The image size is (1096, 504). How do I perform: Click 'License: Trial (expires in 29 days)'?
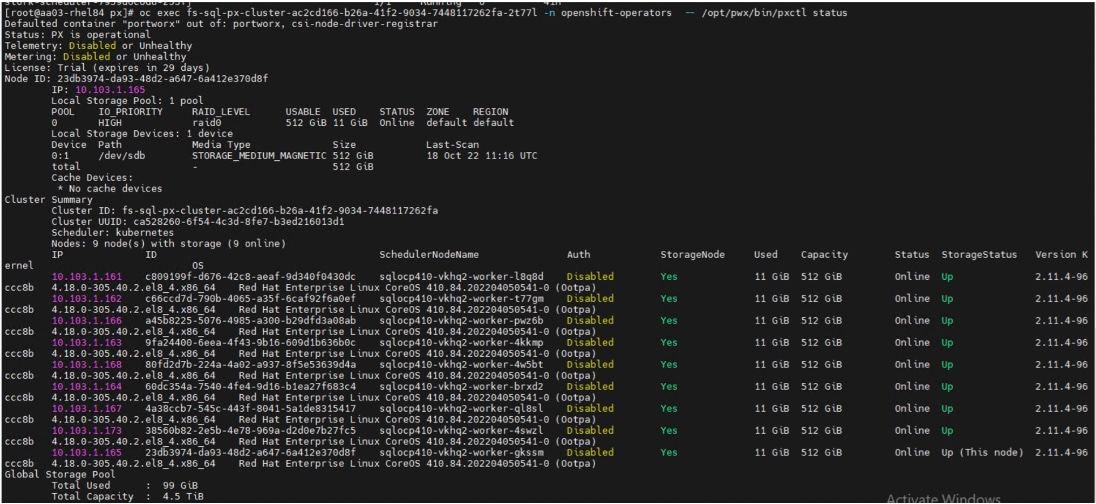(x=107, y=68)
